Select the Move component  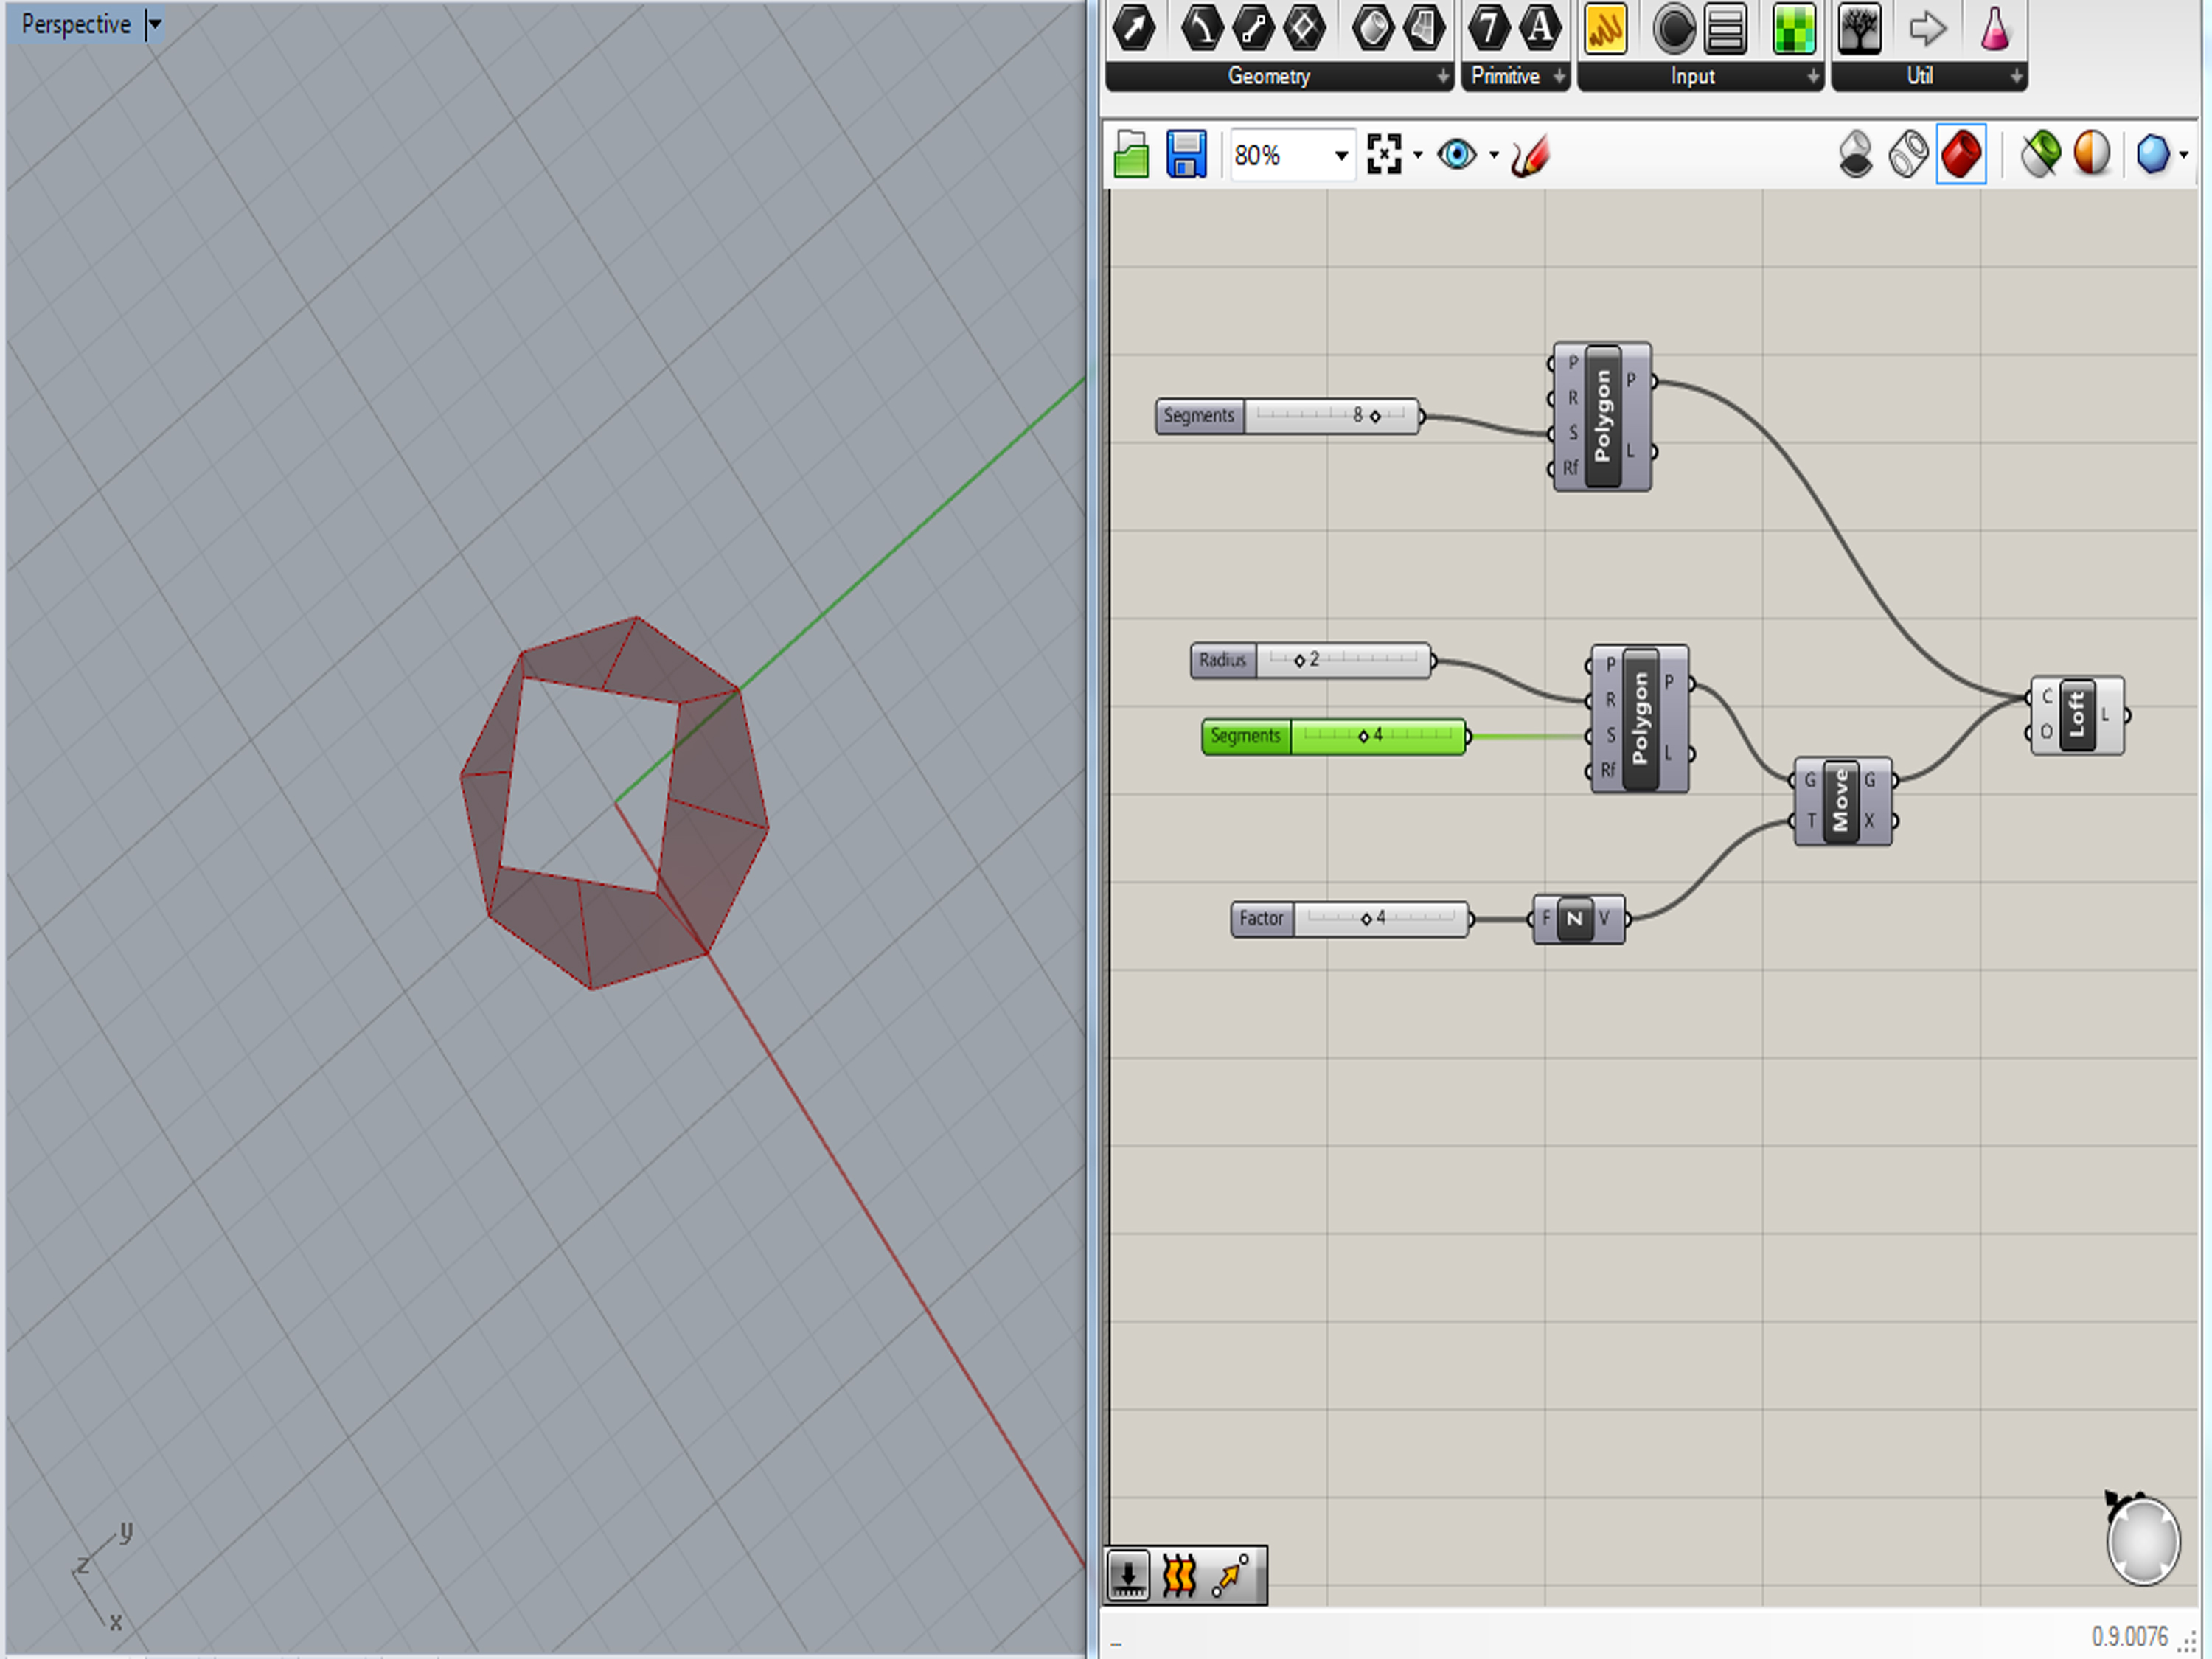click(1843, 801)
